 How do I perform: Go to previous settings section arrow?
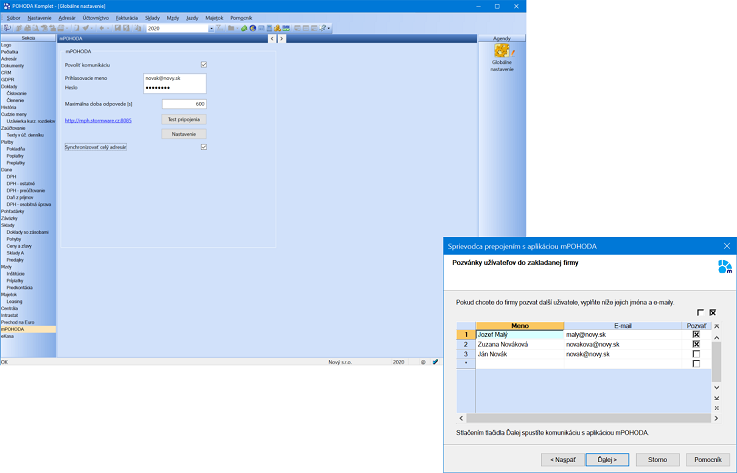[x=272, y=39]
